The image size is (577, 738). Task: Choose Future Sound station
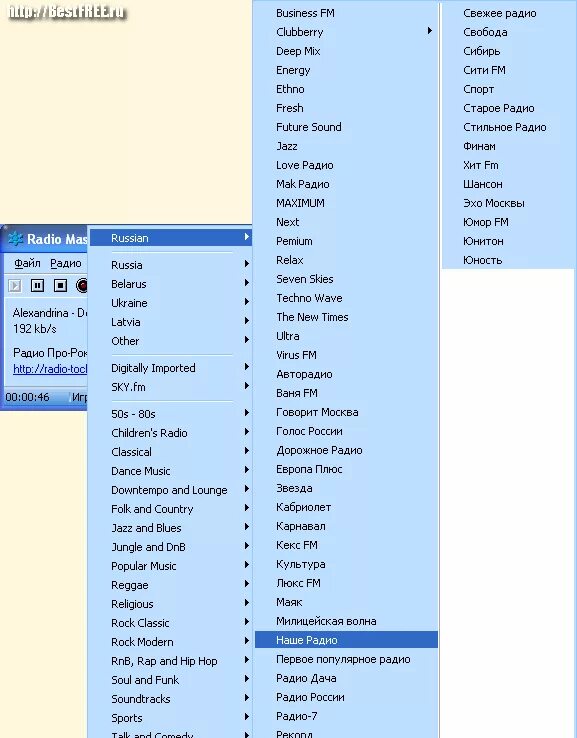pyautogui.click(x=346, y=127)
